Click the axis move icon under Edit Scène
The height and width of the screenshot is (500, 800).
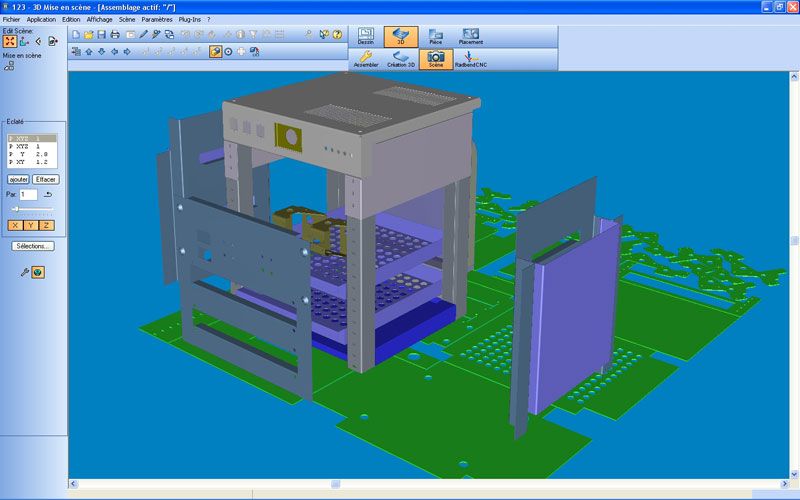[24, 42]
